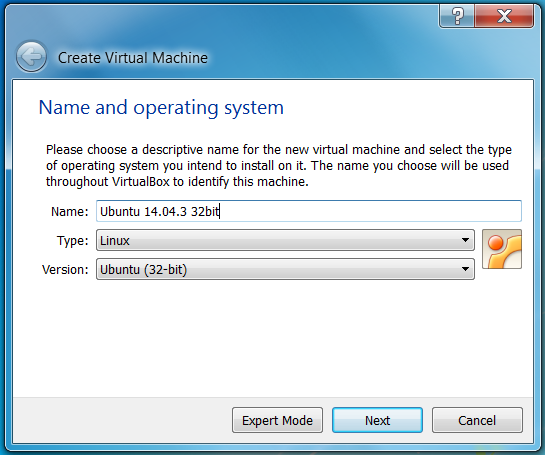Go back using the round arrow button
545x455 pixels.
click(x=31, y=56)
